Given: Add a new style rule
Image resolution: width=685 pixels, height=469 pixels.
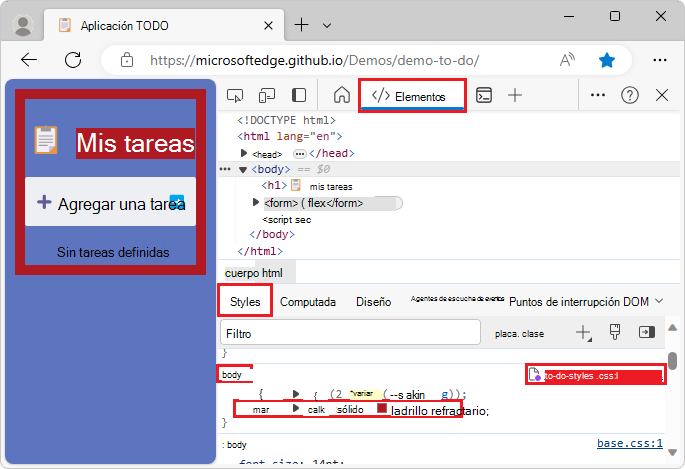Looking at the screenshot, I should (583, 333).
